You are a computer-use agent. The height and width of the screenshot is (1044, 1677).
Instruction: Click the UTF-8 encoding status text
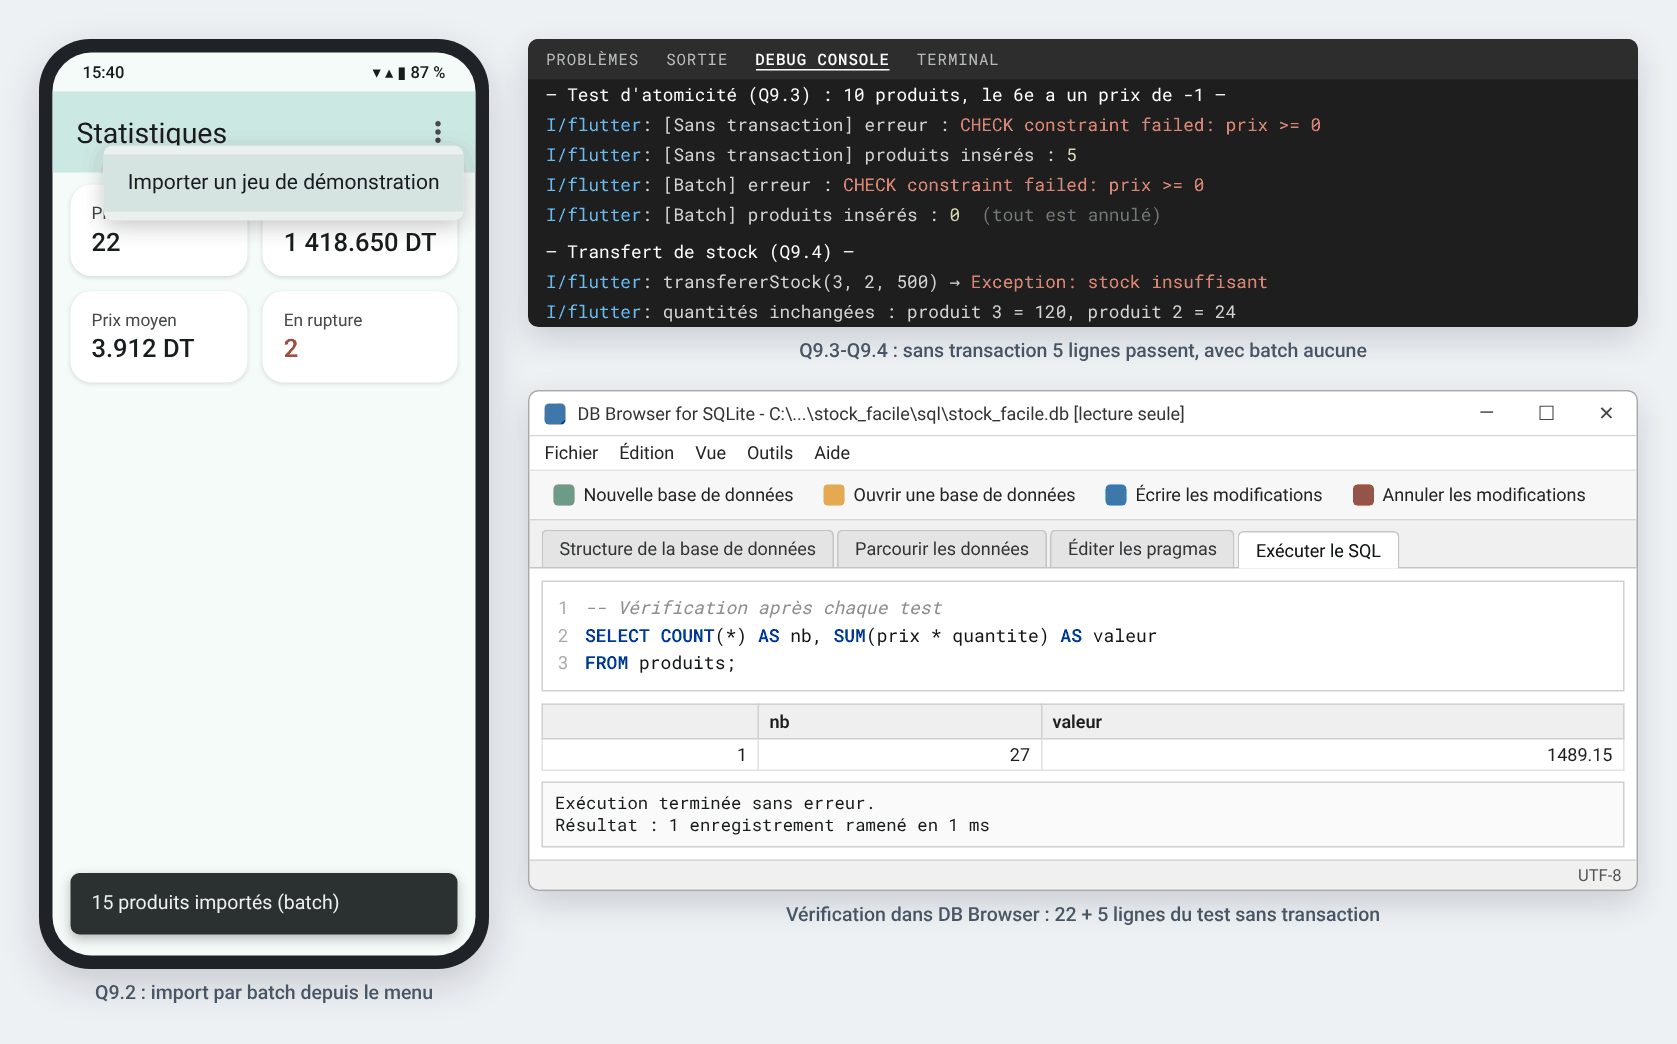point(1599,875)
